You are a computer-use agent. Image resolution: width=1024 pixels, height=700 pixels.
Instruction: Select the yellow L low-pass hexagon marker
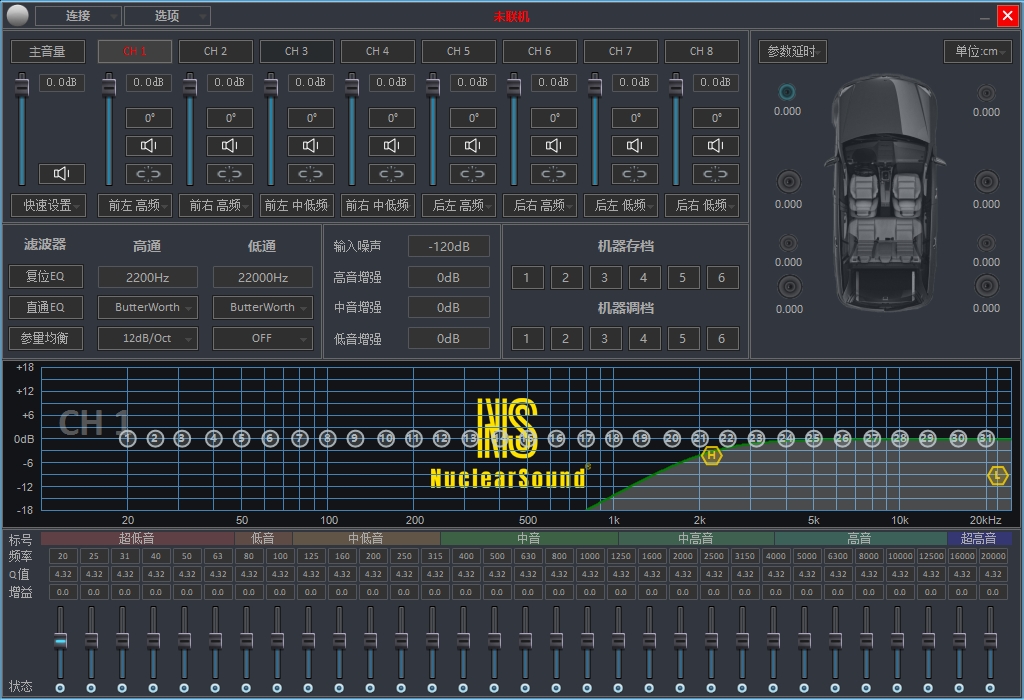click(x=997, y=476)
